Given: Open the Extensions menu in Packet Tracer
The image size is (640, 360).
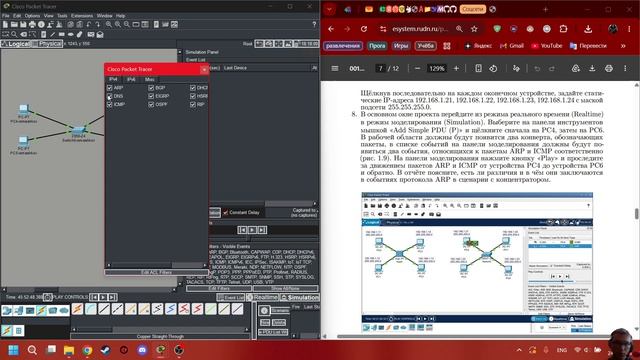Looking at the screenshot, I should [82, 16].
